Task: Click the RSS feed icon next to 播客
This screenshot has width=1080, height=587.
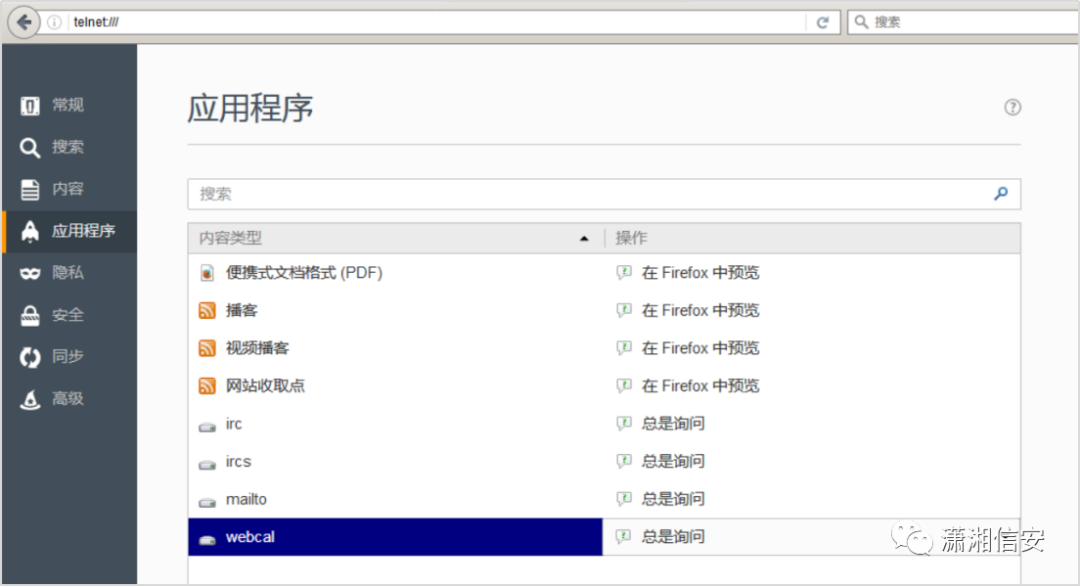Action: 207,310
